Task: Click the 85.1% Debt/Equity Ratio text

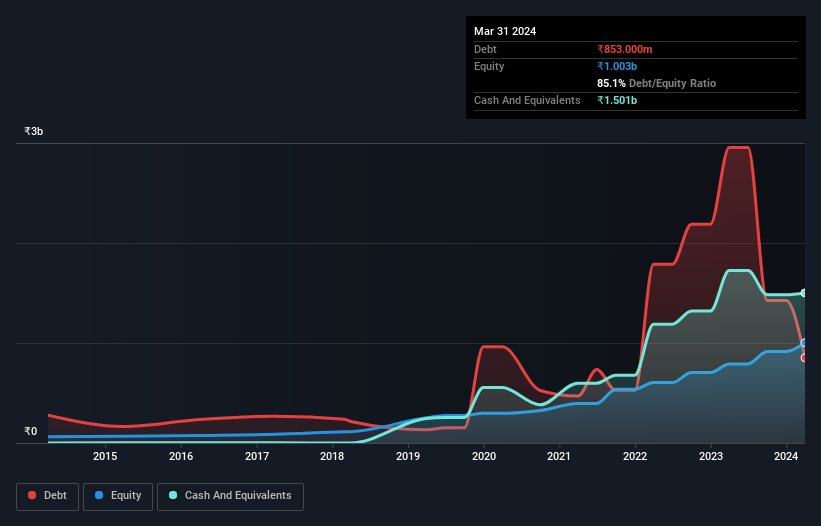Action: point(656,83)
